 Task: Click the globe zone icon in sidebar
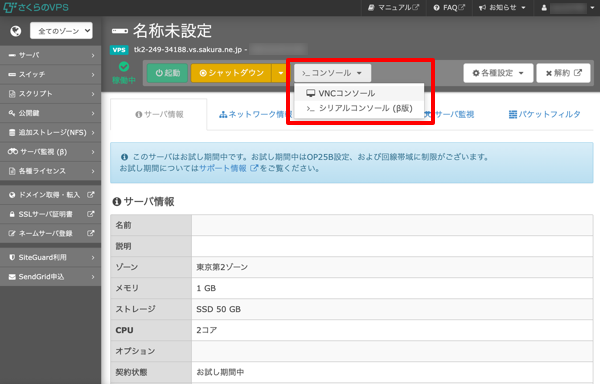16,31
